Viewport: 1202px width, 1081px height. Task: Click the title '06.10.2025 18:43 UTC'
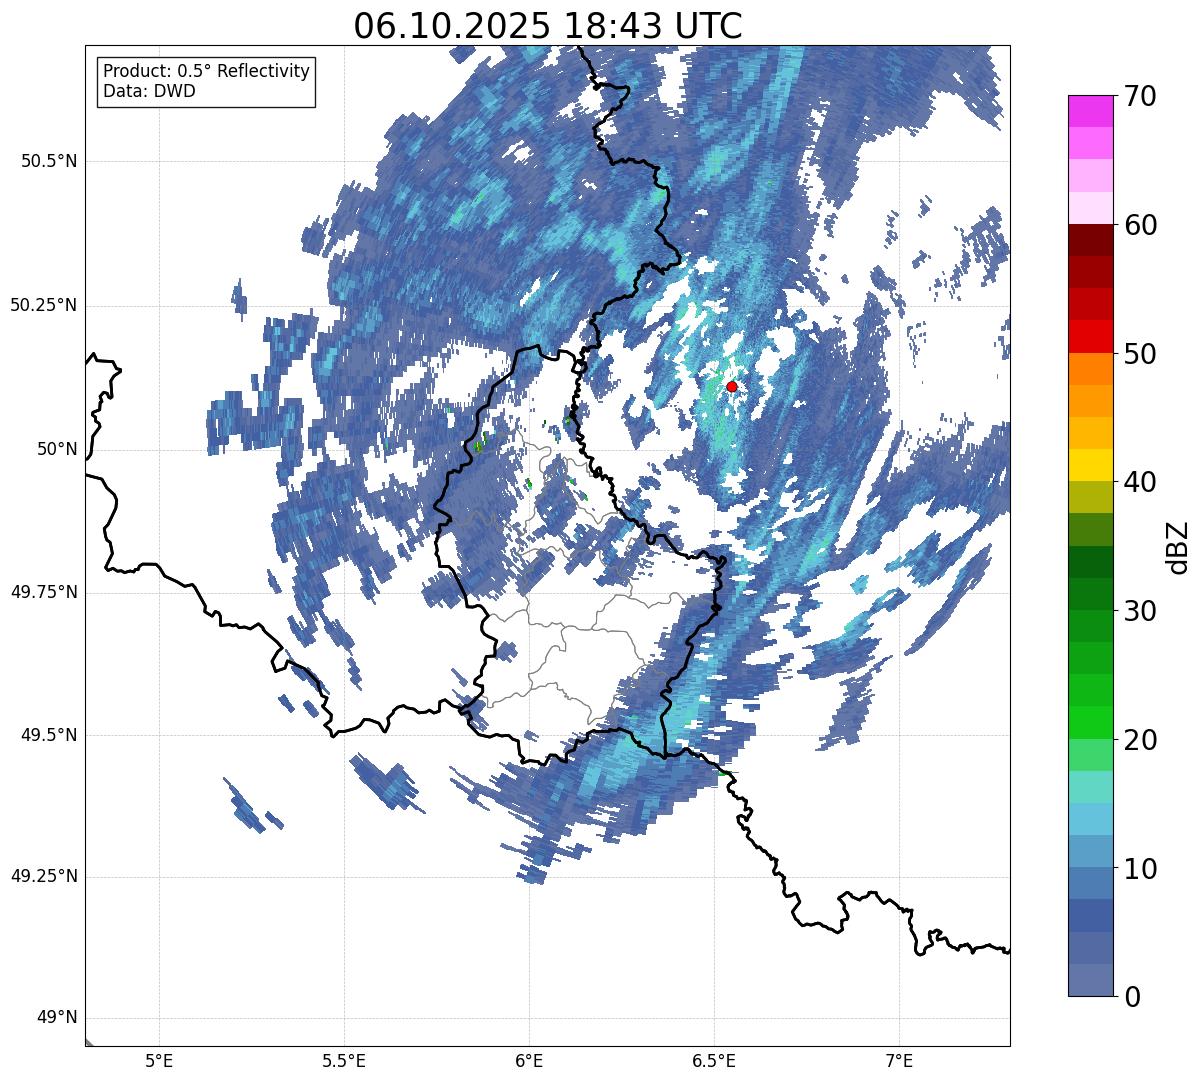tap(548, 26)
